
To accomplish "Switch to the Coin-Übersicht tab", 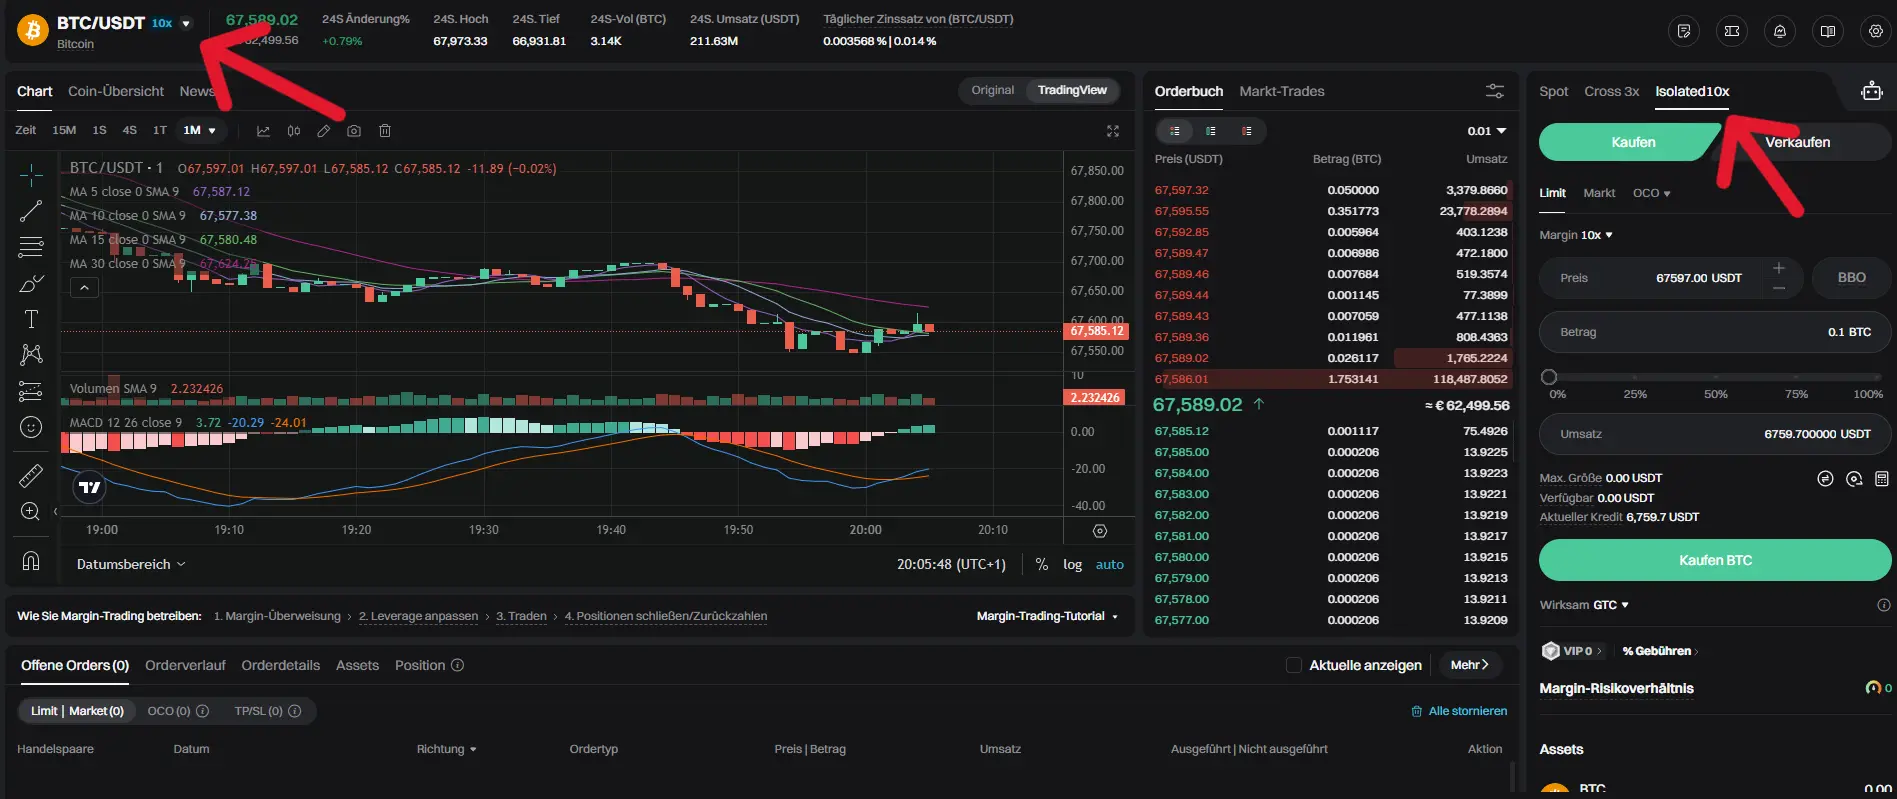I will tap(116, 91).
